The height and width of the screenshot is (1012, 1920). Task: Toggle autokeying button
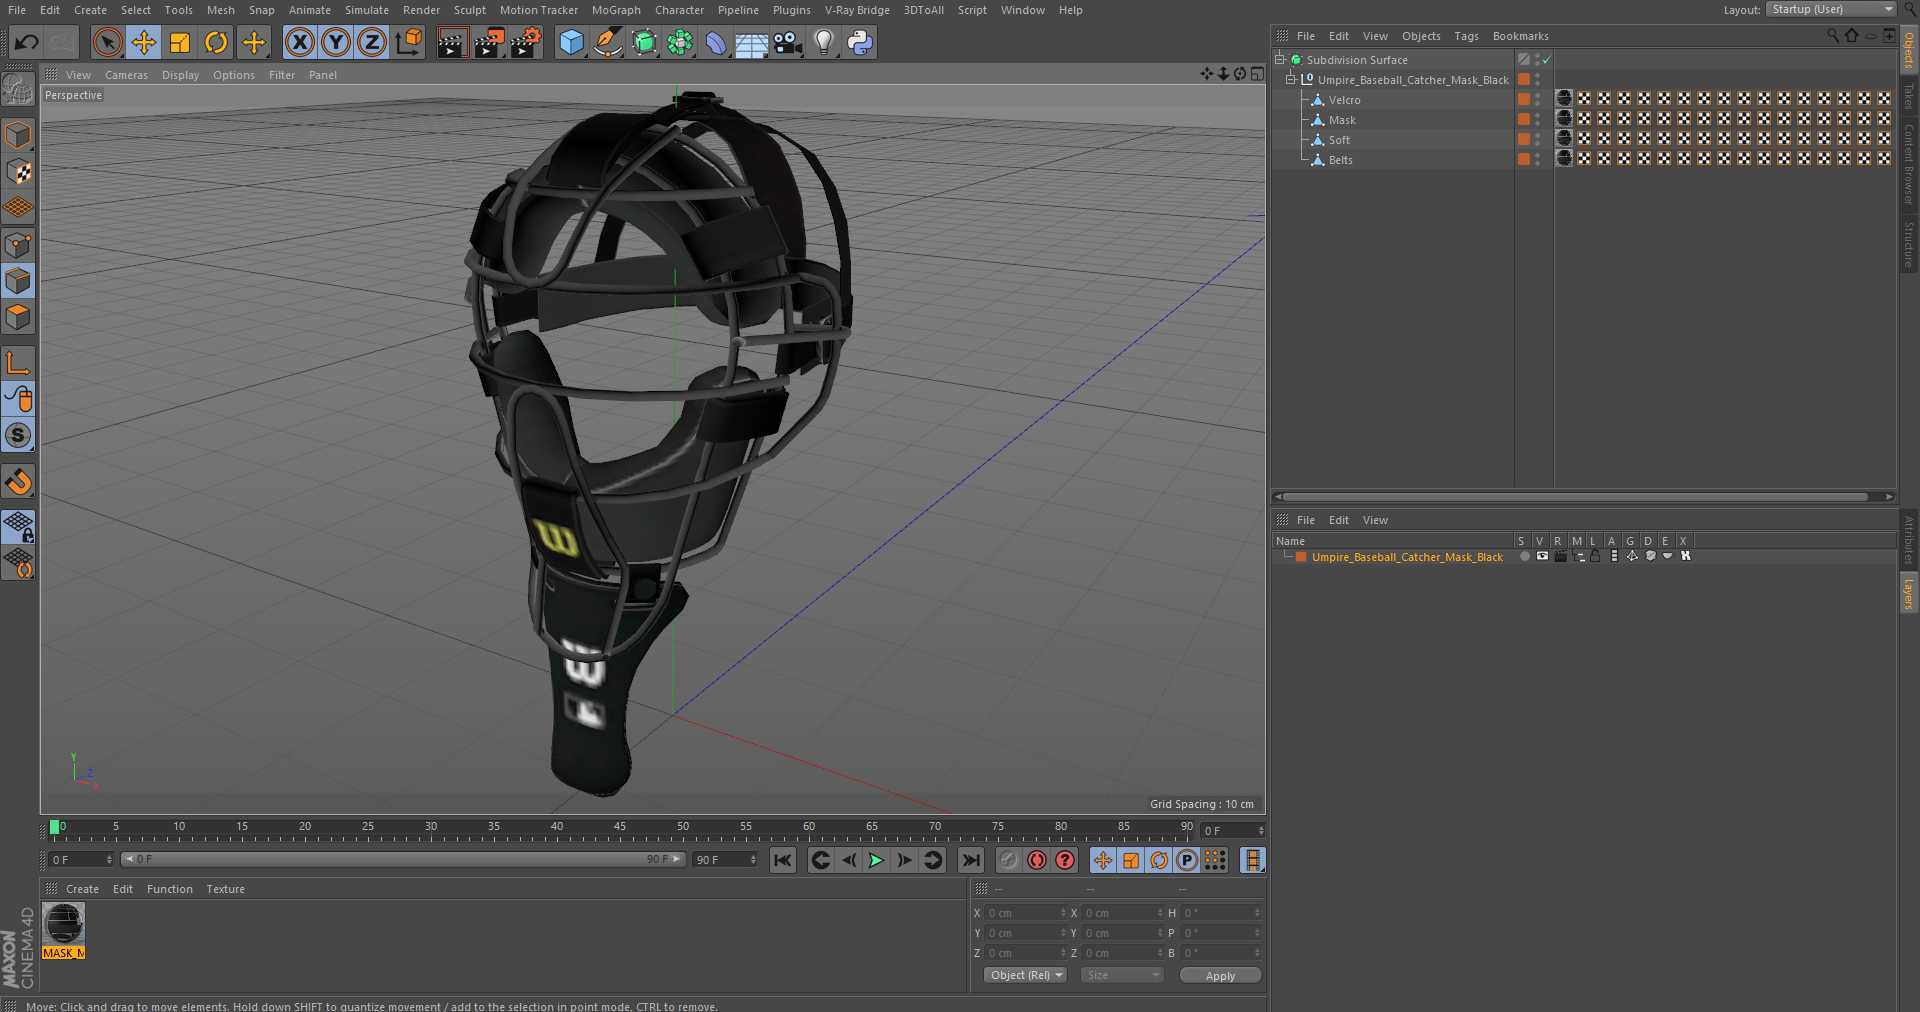(x=1037, y=860)
